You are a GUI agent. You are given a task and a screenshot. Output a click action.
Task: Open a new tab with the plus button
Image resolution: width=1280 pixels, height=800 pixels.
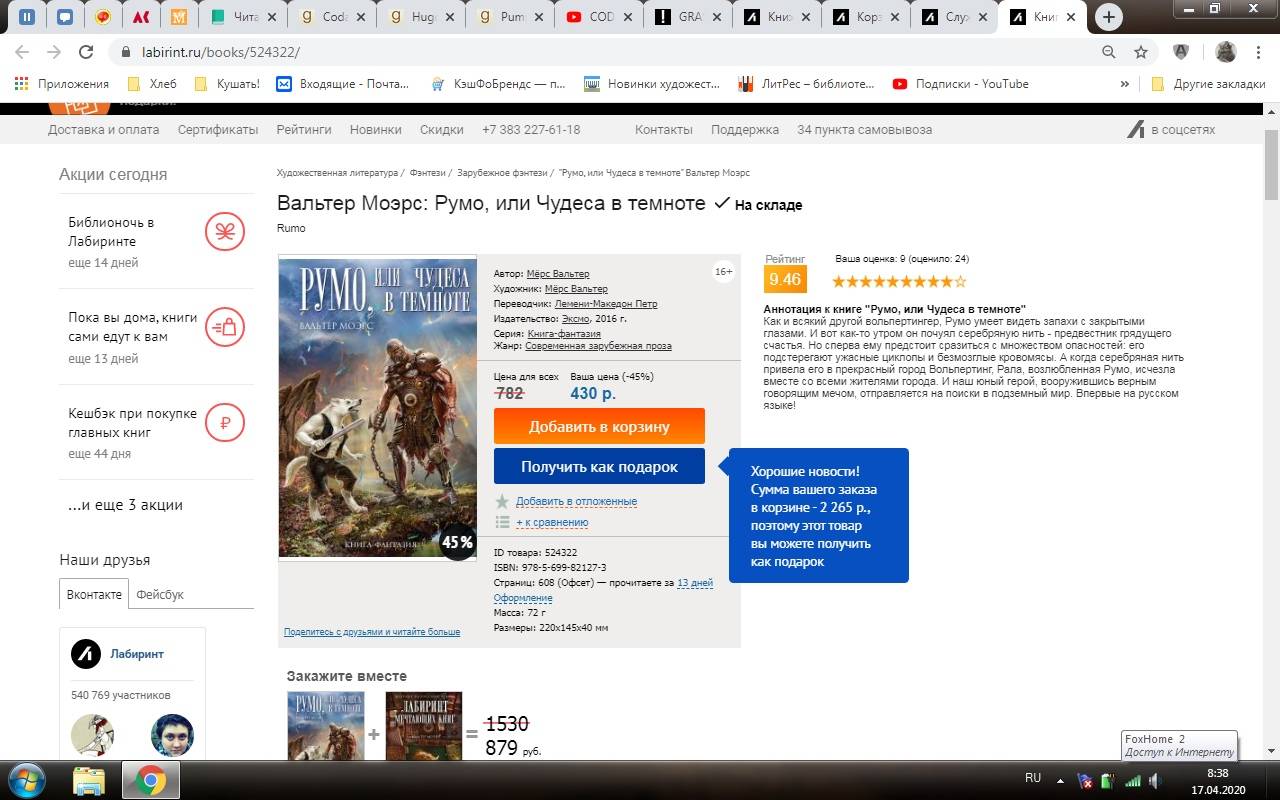(x=1108, y=17)
